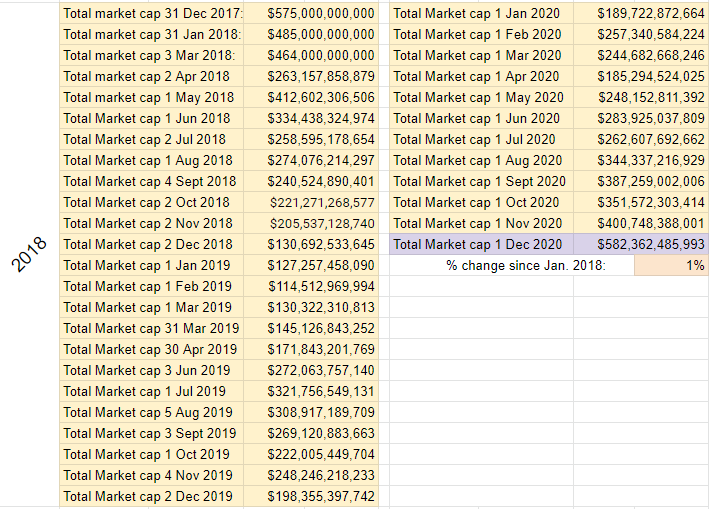This screenshot has height=509, width=709.
Task: Click the $189,722,872,664 value cell
Action: 641,14
